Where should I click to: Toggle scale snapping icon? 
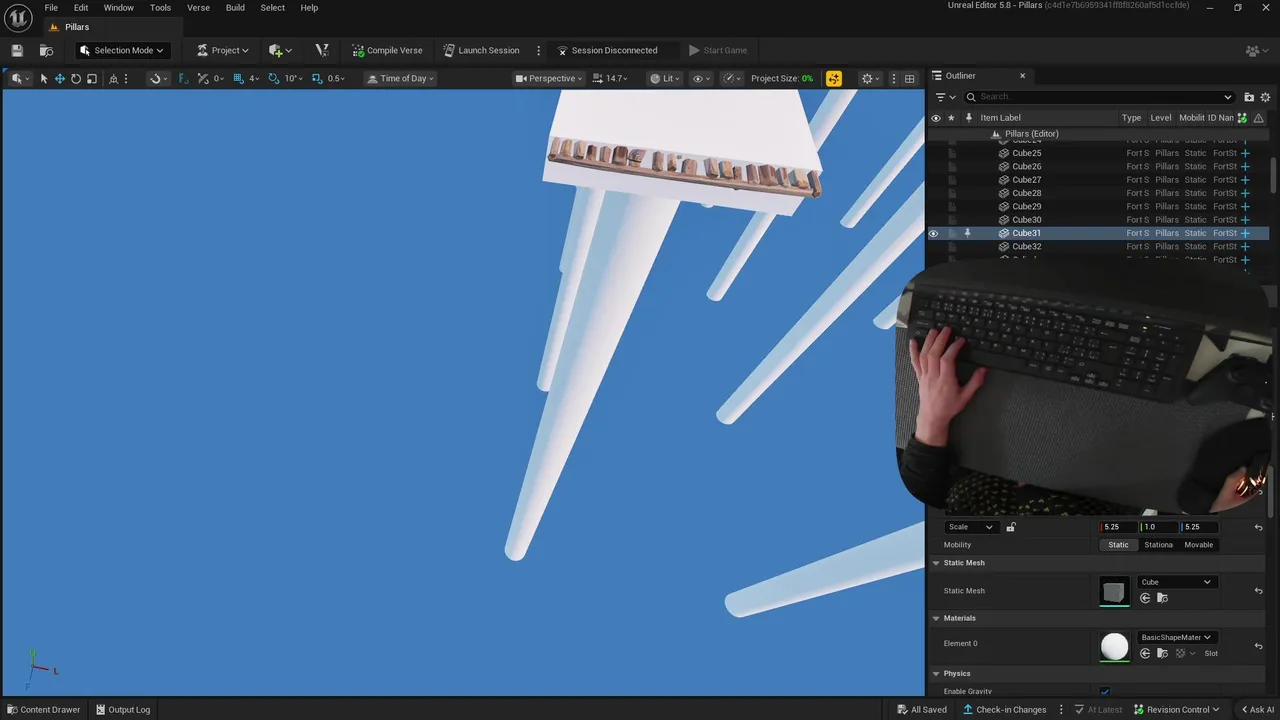point(317,78)
